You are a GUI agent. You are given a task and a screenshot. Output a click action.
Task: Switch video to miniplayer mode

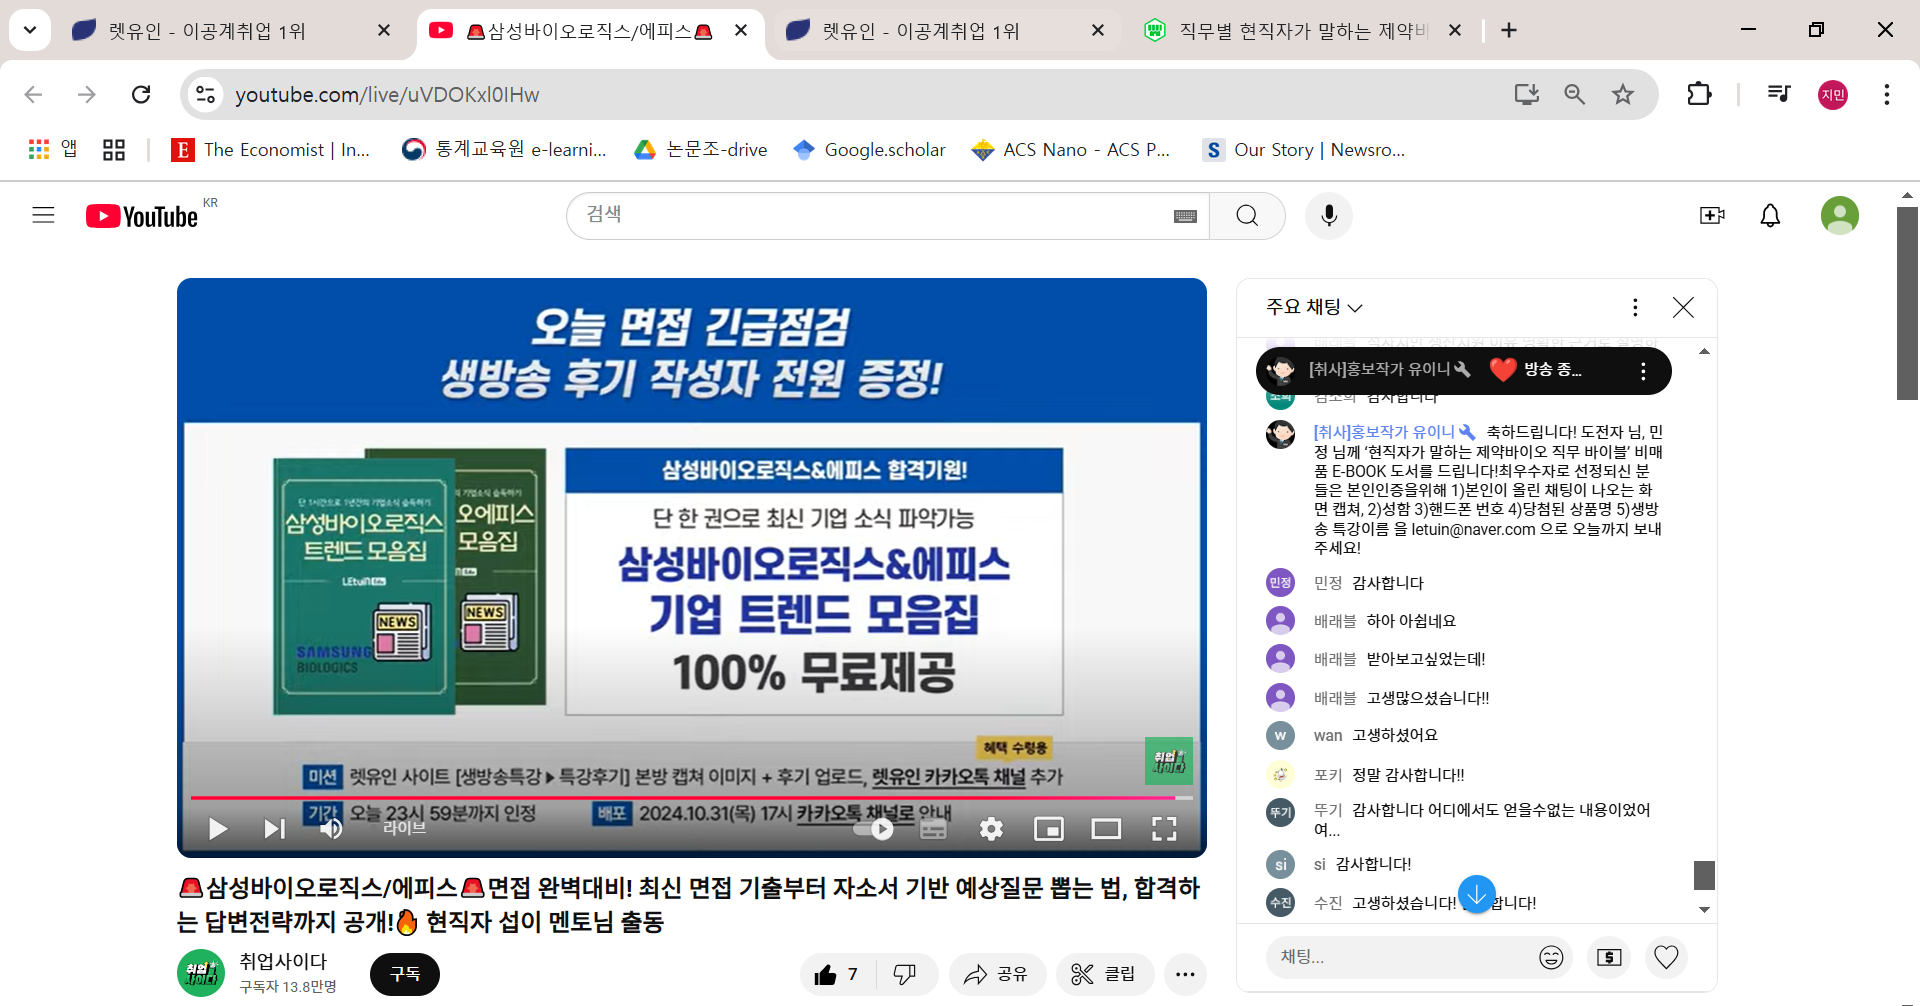[1048, 829]
